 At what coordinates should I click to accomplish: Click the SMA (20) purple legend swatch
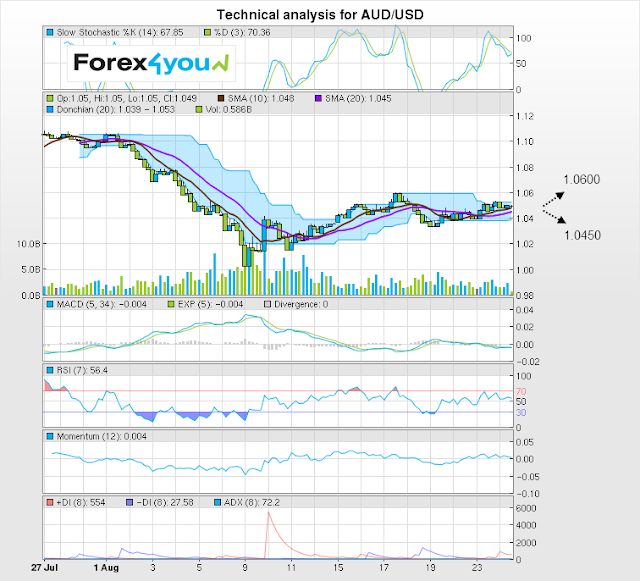318,98
